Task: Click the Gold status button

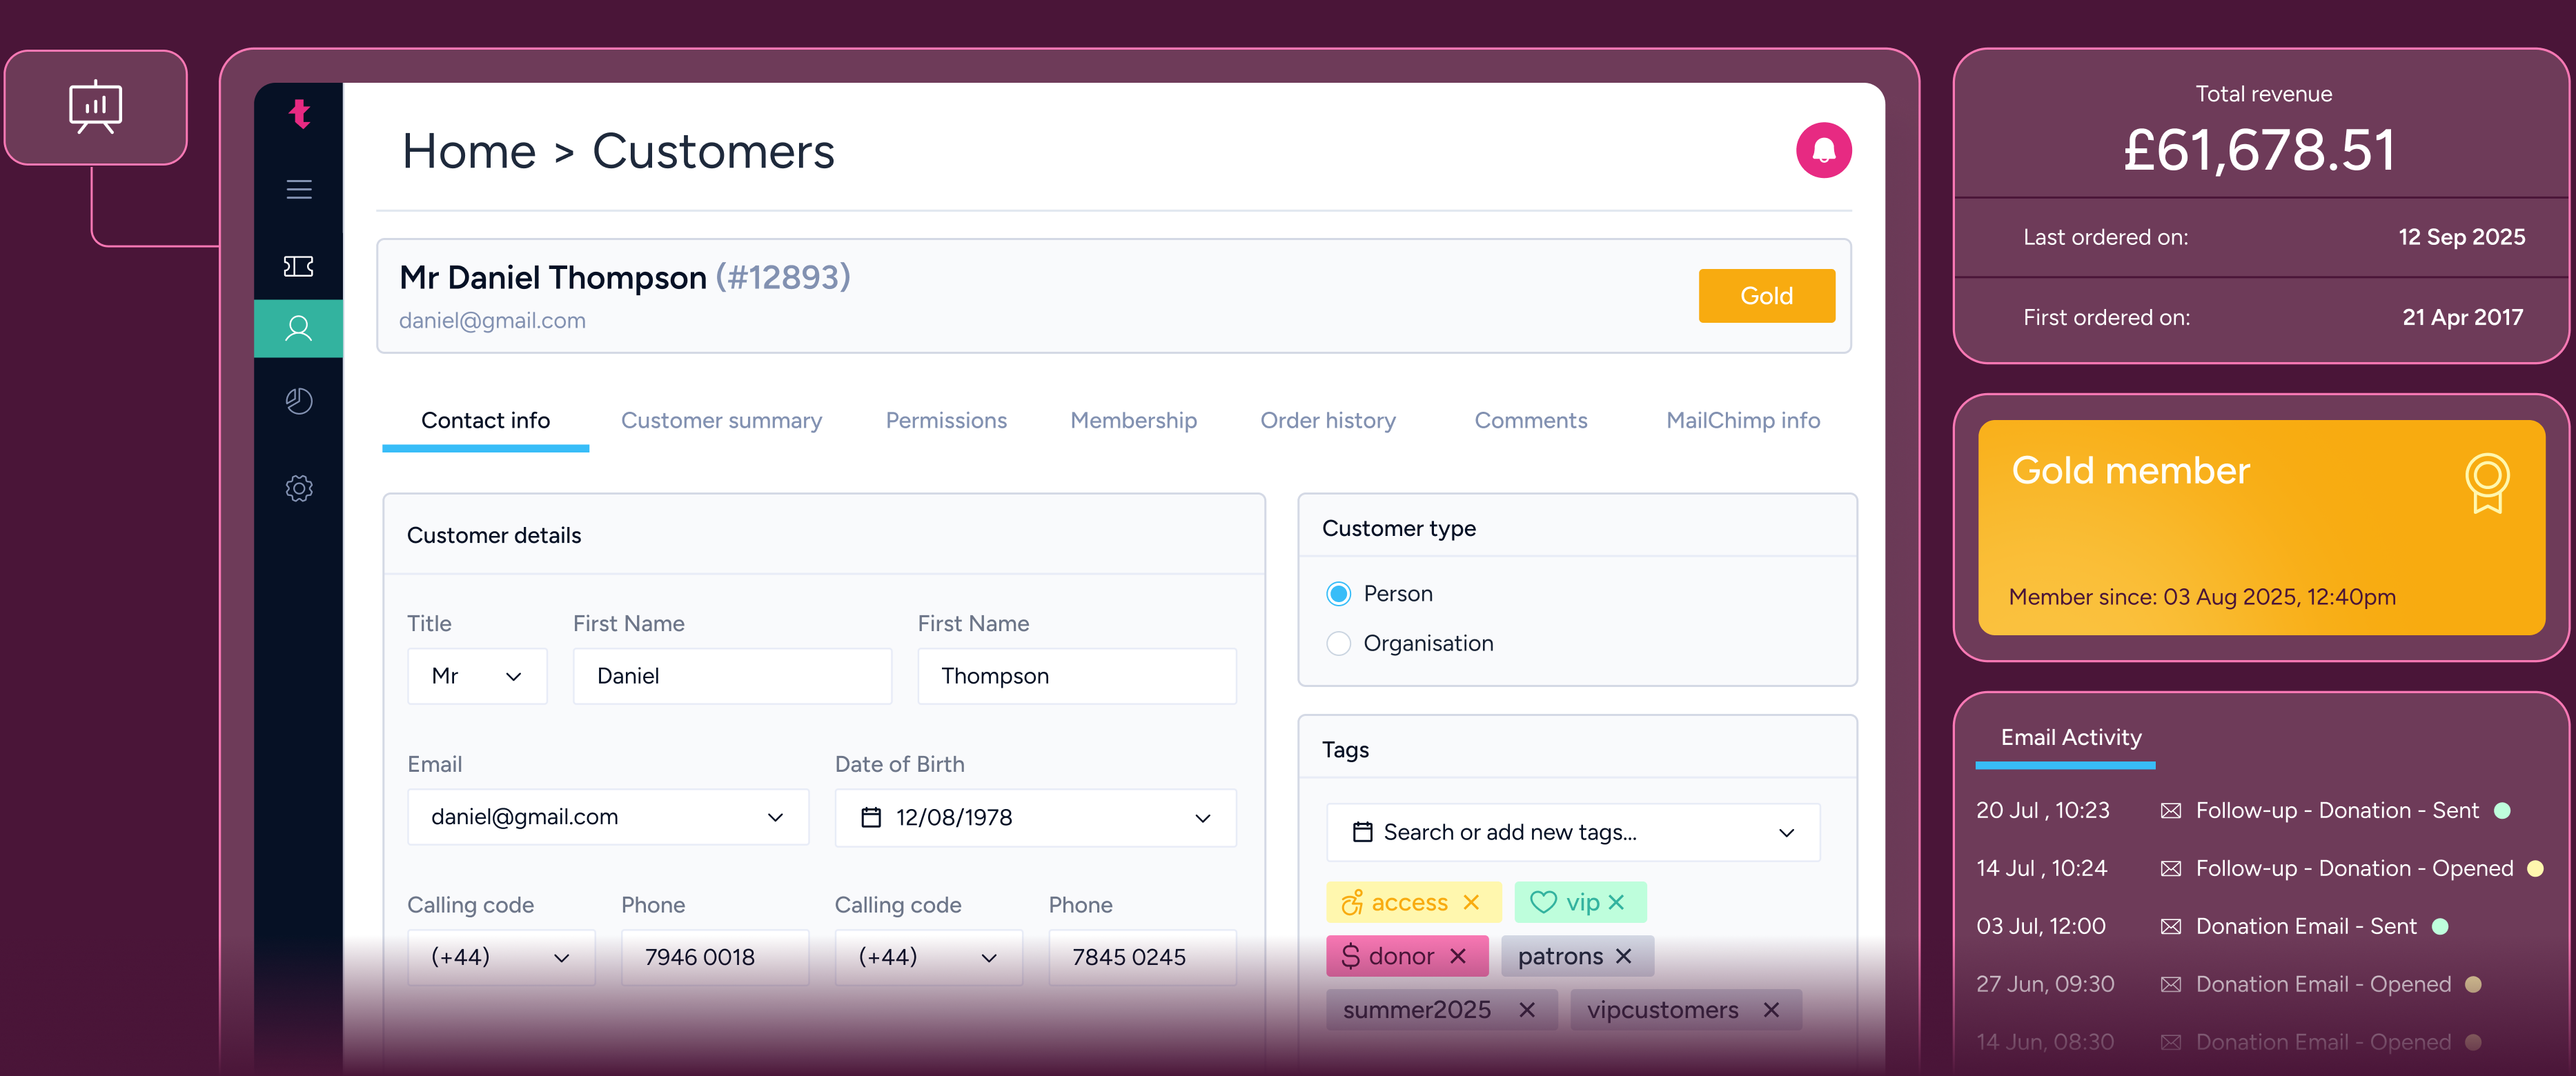Action: point(1766,296)
